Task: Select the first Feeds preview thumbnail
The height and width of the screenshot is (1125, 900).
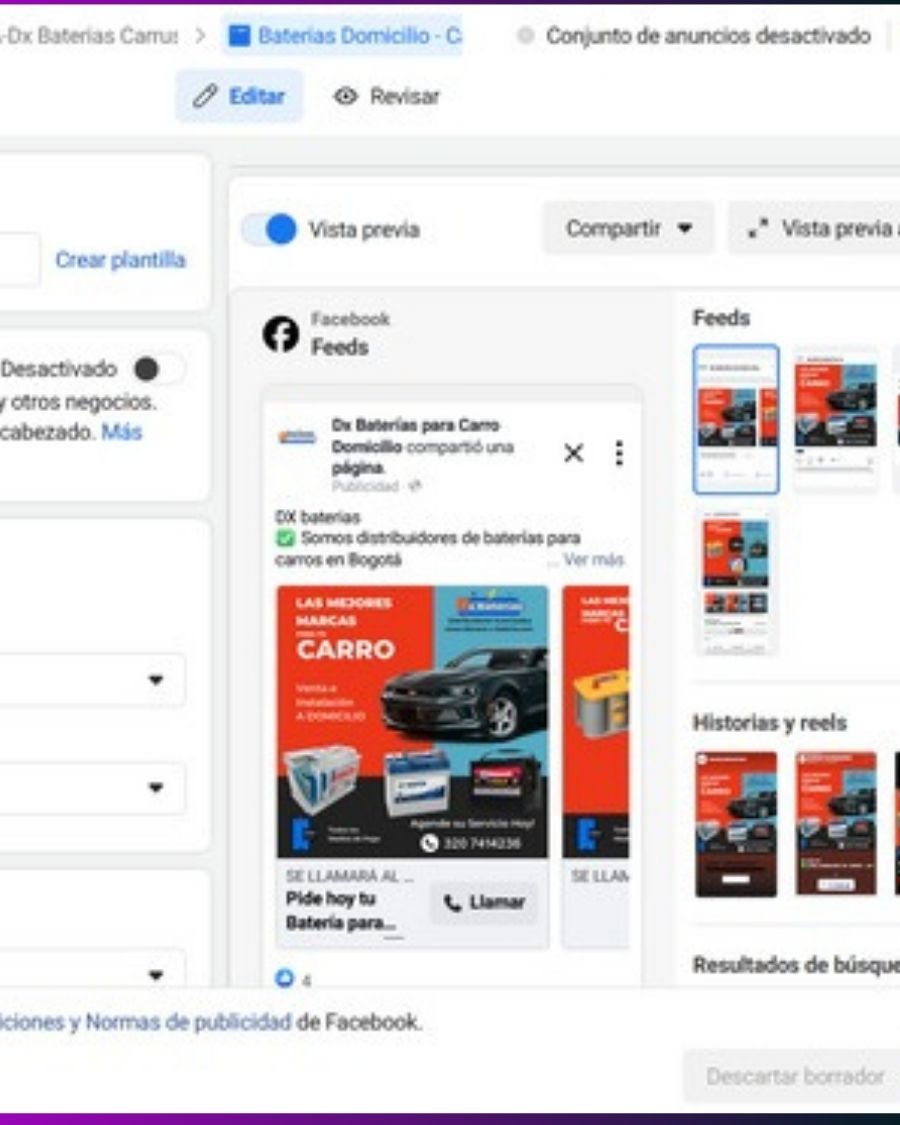Action: tap(736, 420)
